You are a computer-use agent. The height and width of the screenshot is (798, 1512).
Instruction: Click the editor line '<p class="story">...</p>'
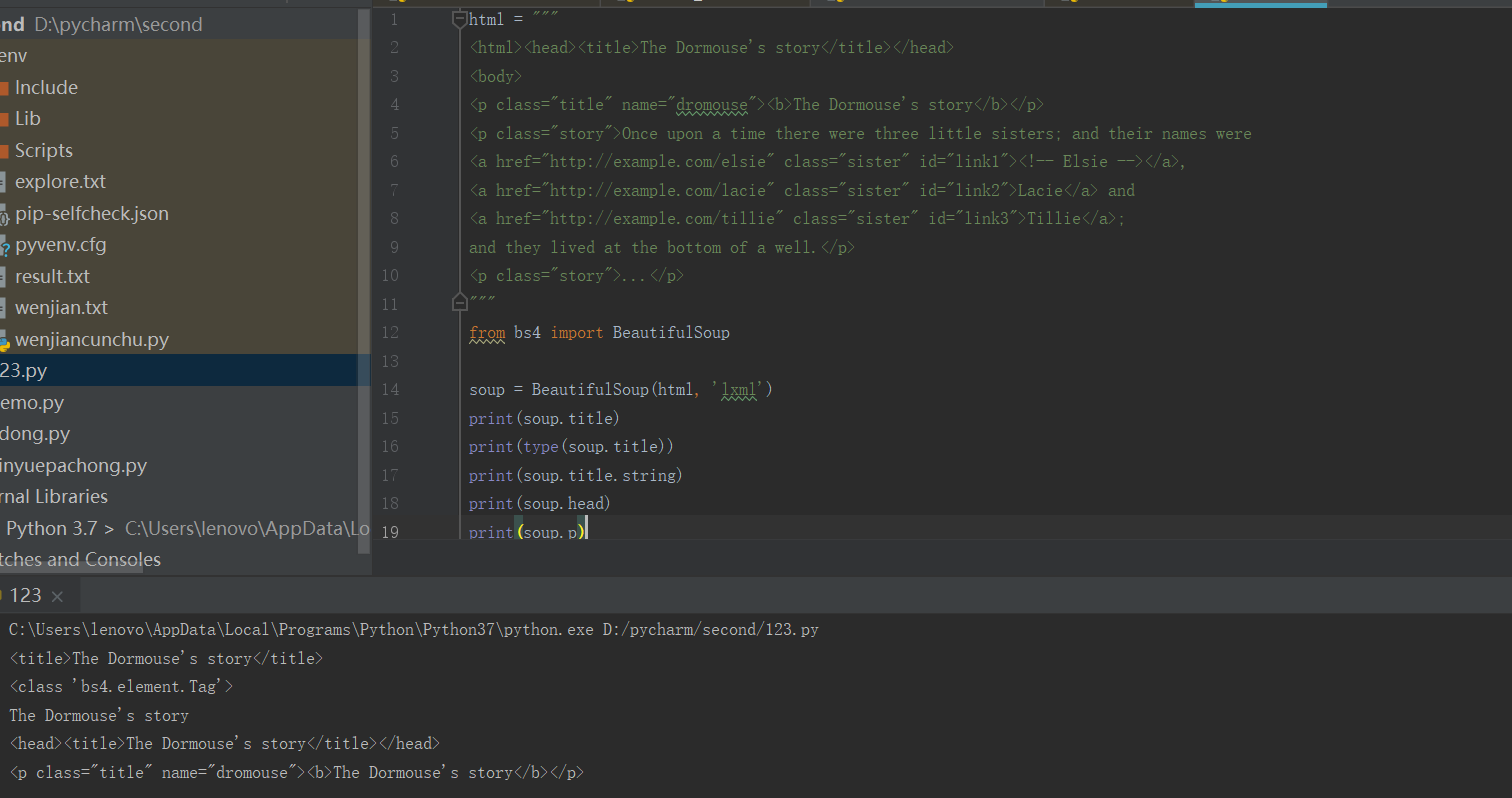tap(577, 276)
